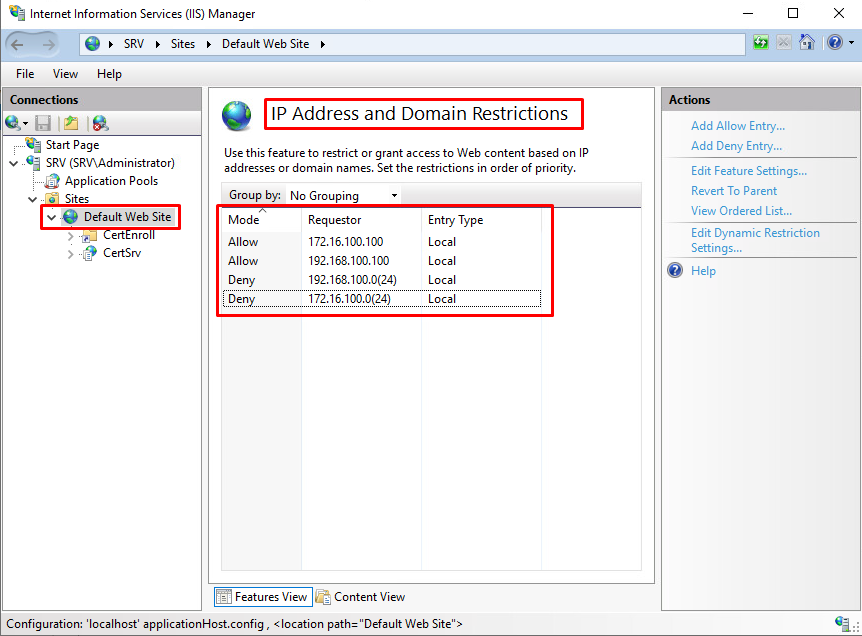The image size is (862, 636).
Task: Click the globe icon in the address bar
Action: click(x=92, y=44)
